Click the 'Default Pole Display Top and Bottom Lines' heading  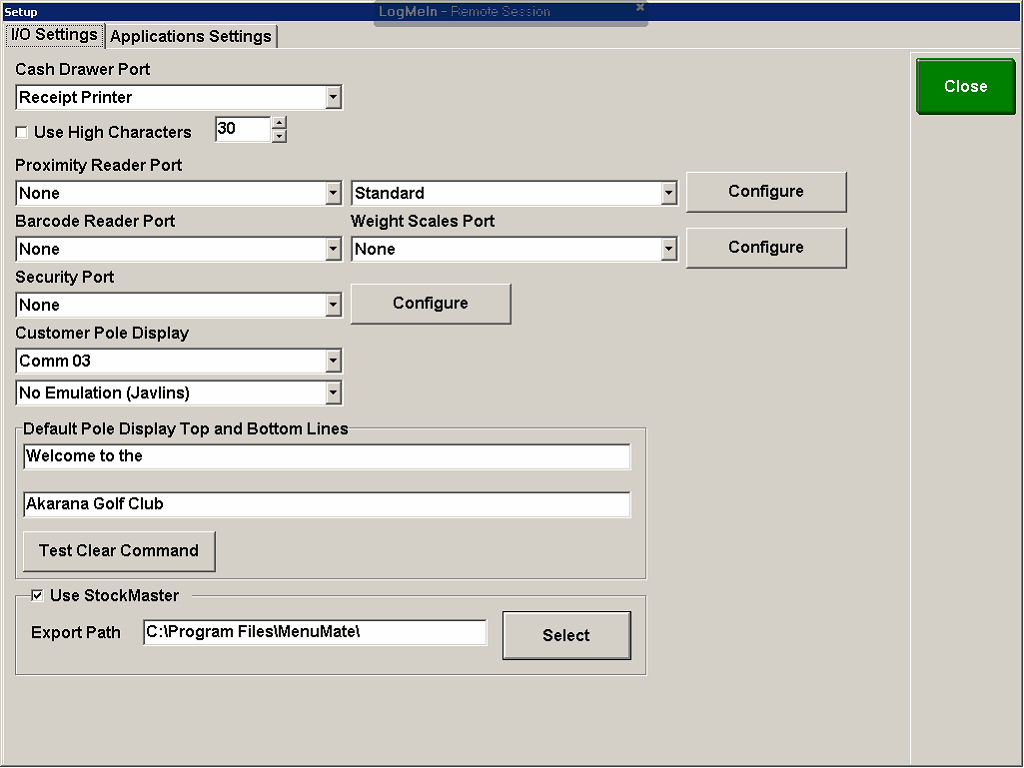point(185,429)
